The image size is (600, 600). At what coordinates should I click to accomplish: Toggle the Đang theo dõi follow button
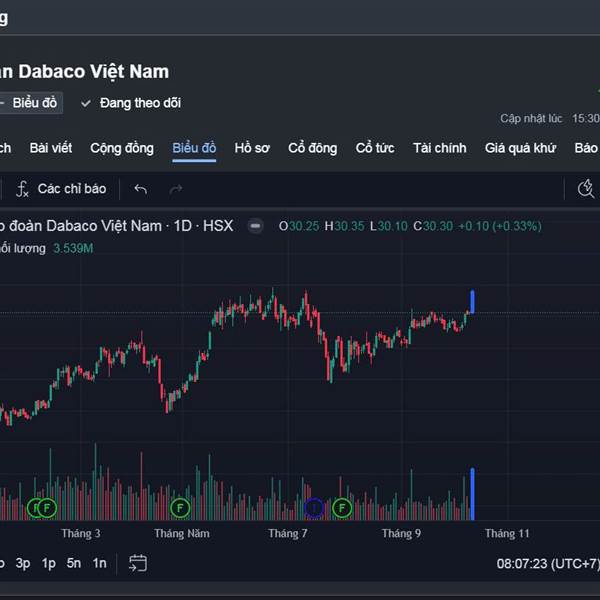[x=131, y=103]
